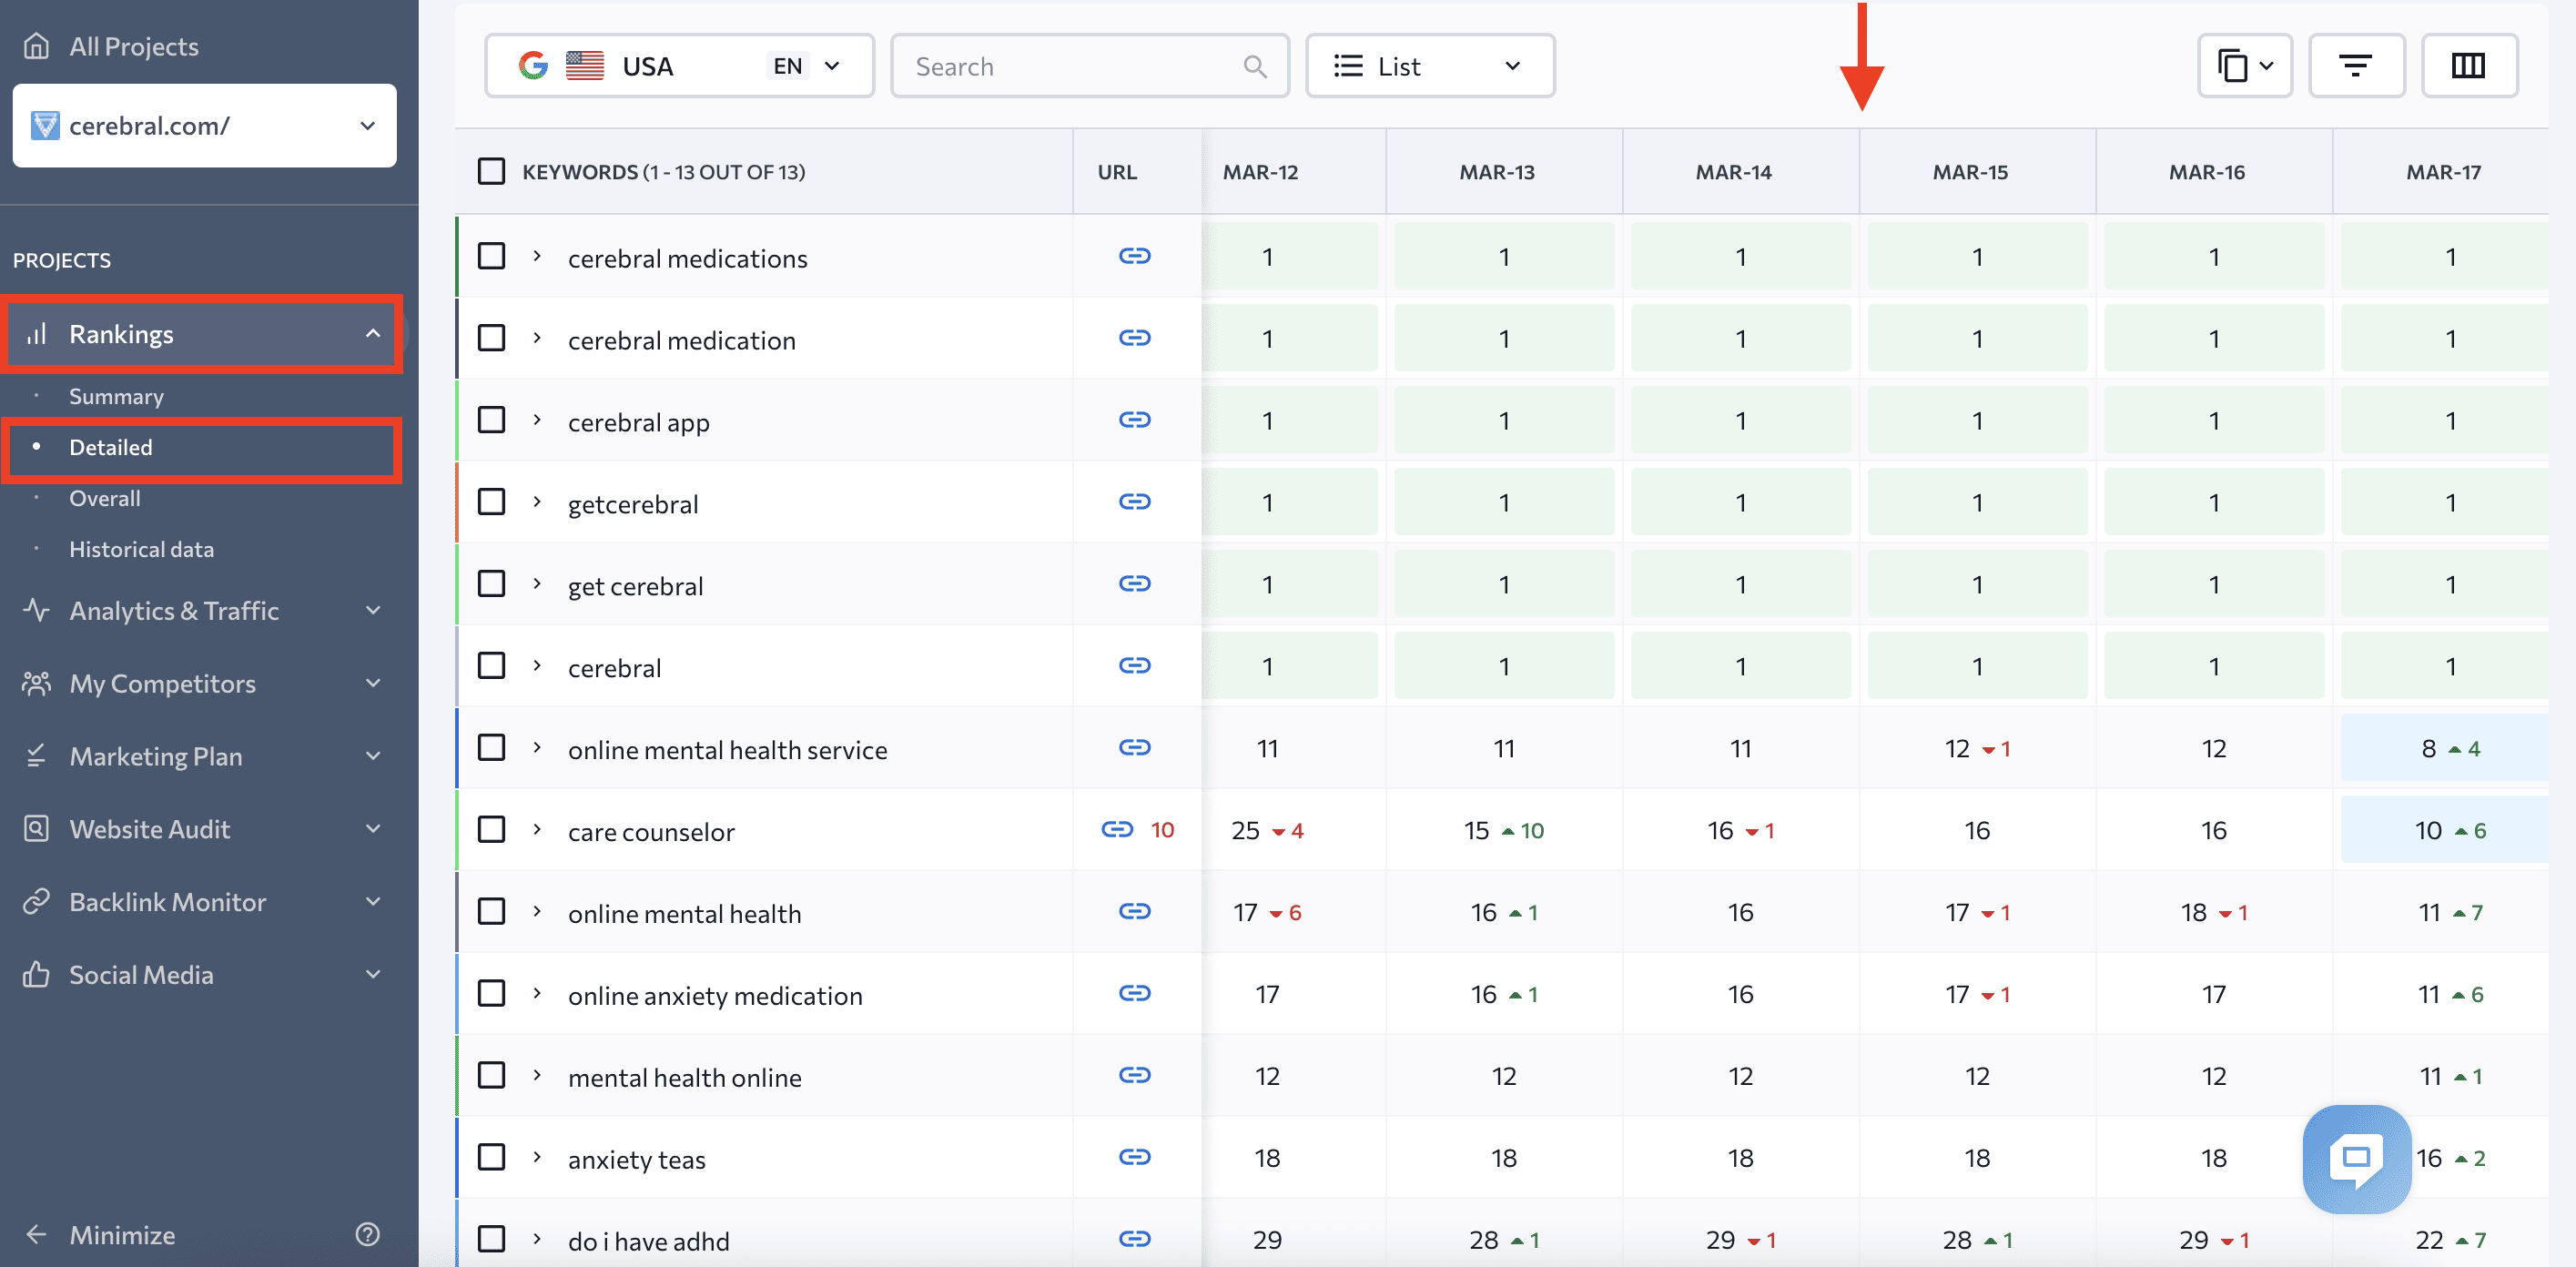Viewport: 2576px width, 1267px height.
Task: Open the Overall submenu item
Action: [x=105, y=499]
